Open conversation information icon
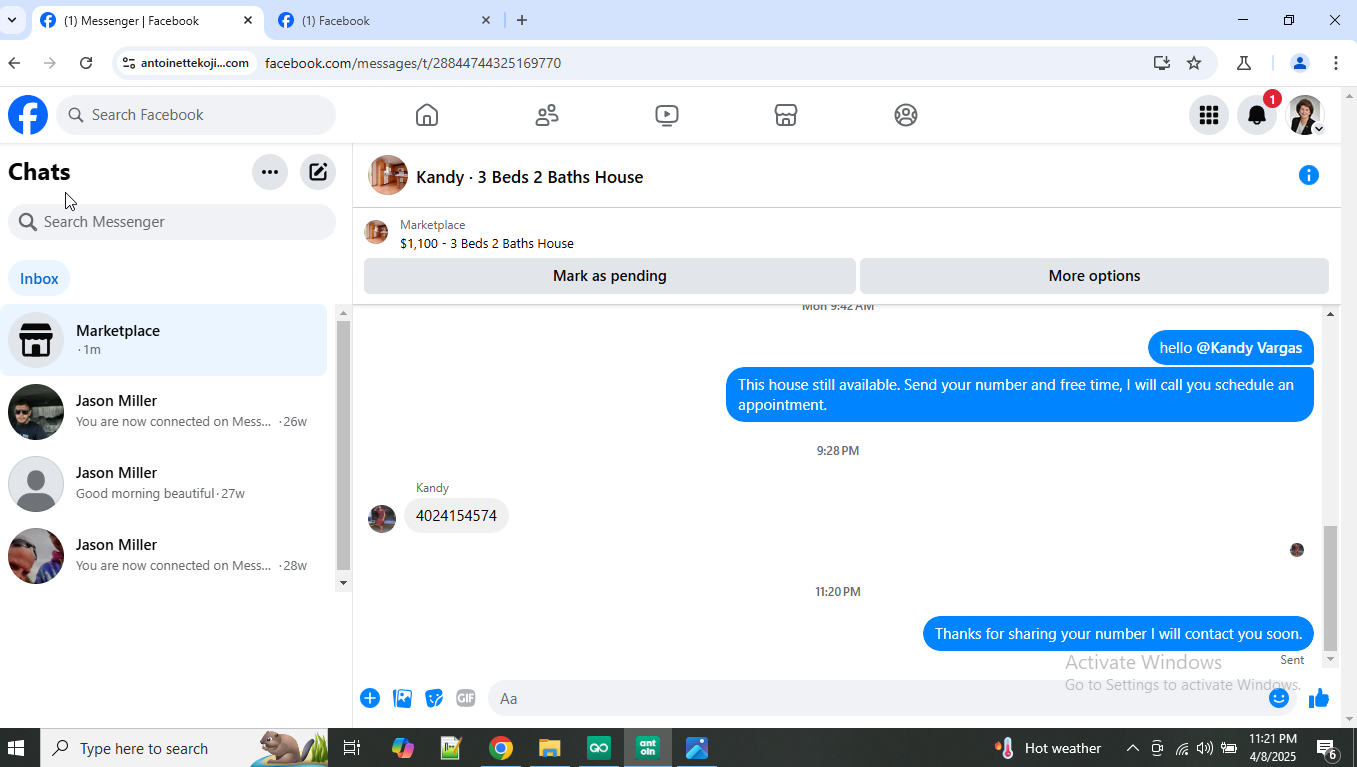The width and height of the screenshot is (1357, 767). [1308, 175]
